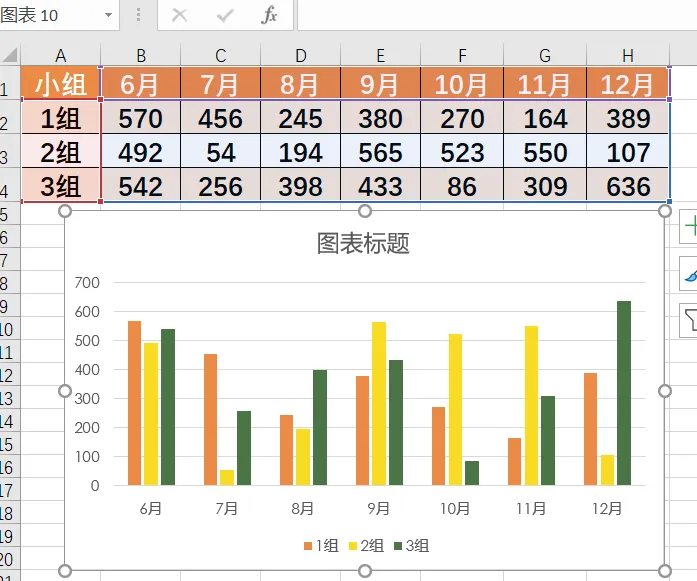This screenshot has width=697, height=581.
Task: Select column G header
Action: pos(545,56)
